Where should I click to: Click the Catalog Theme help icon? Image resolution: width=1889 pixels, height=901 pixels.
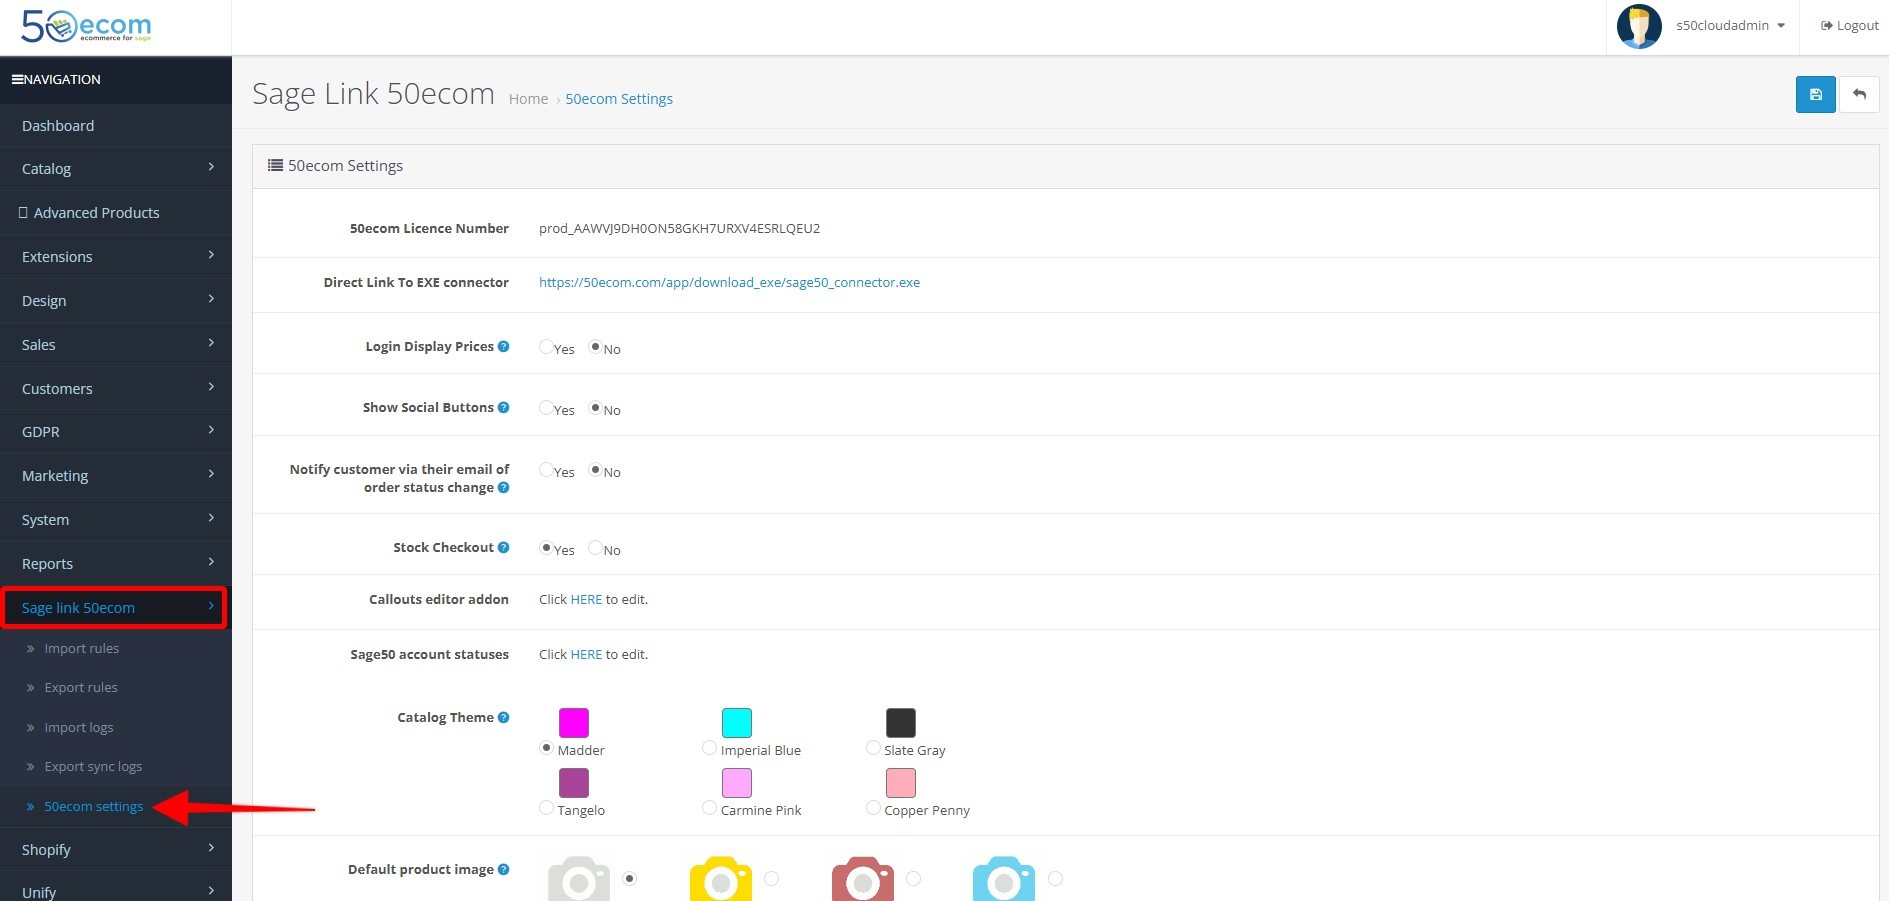(x=503, y=718)
